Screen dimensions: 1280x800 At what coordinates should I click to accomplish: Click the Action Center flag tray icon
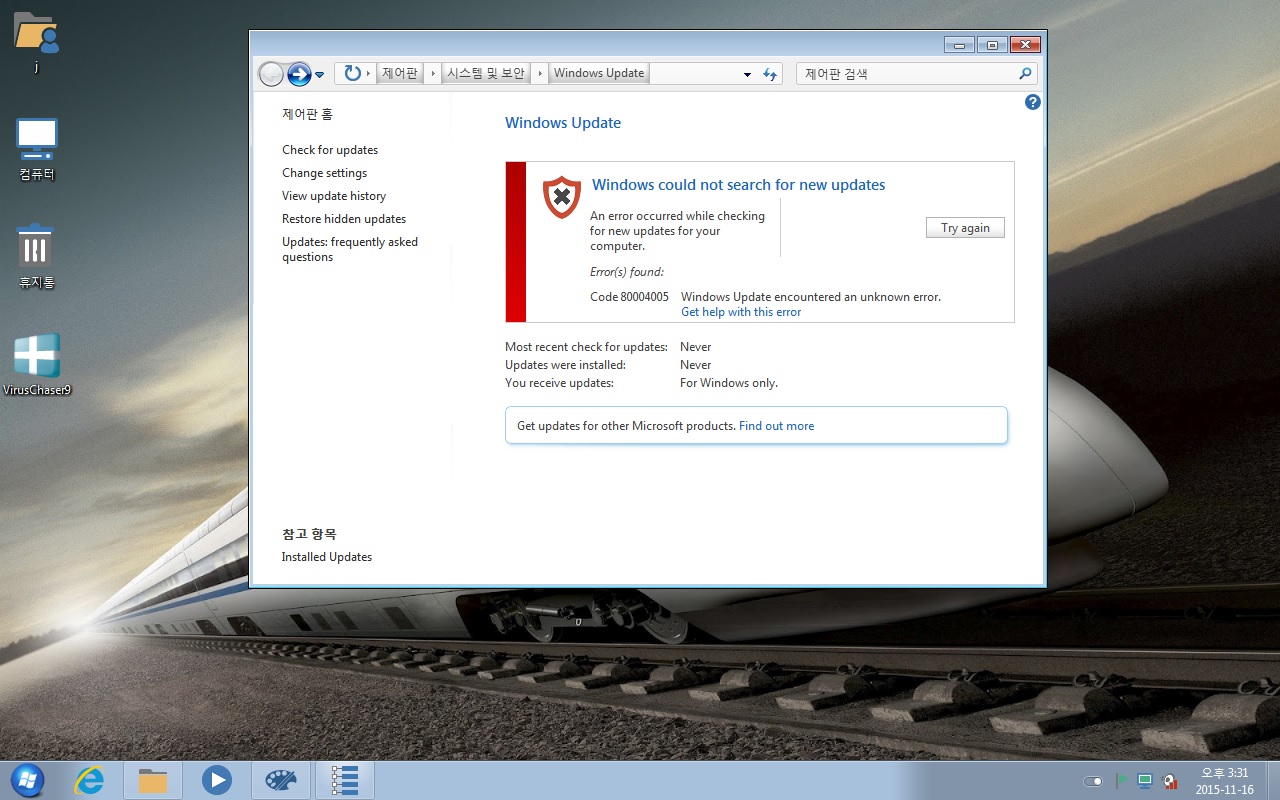click(x=1121, y=780)
